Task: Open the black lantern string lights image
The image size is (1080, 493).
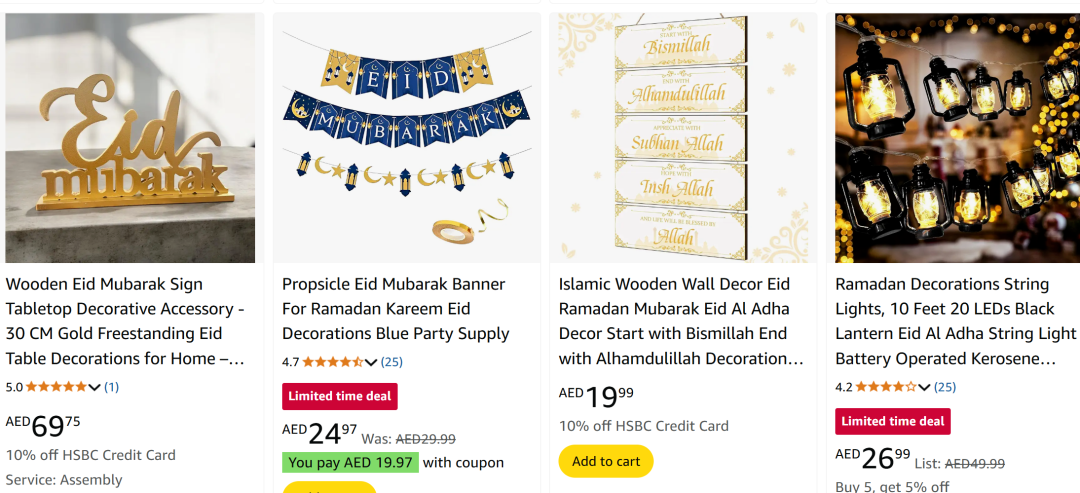Action: pos(957,138)
